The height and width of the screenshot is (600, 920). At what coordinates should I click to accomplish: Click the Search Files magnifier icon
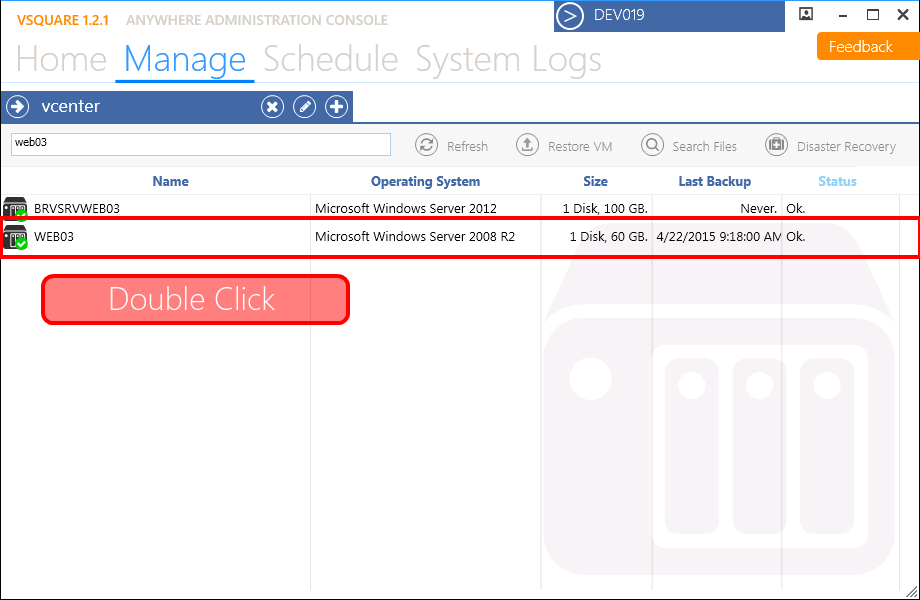(x=652, y=145)
